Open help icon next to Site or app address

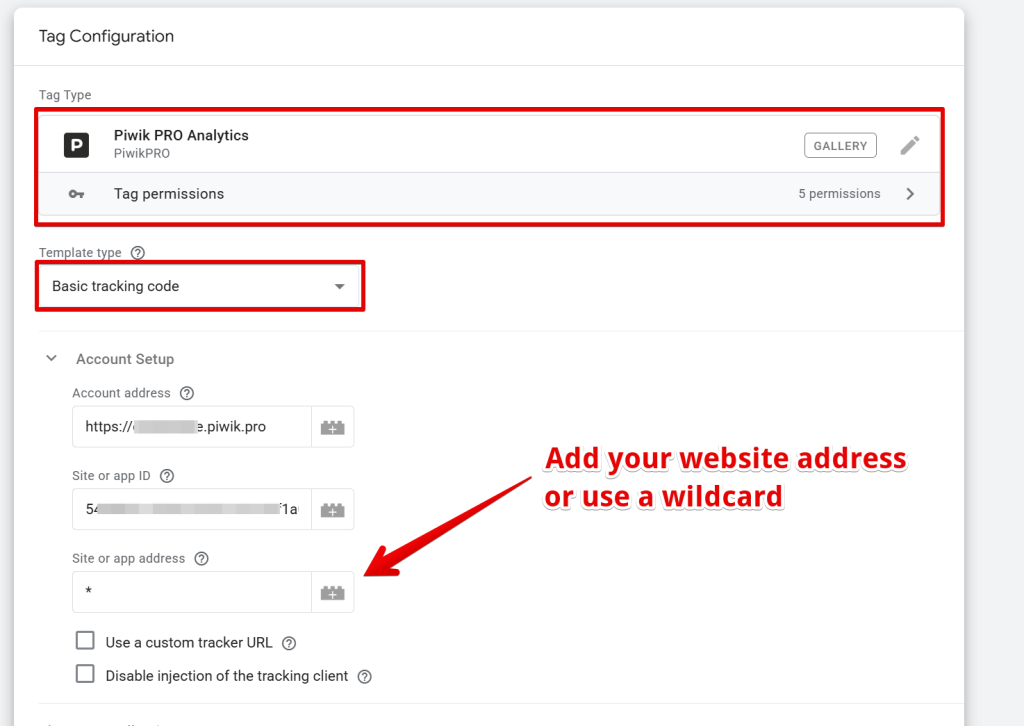pyautogui.click(x=202, y=559)
